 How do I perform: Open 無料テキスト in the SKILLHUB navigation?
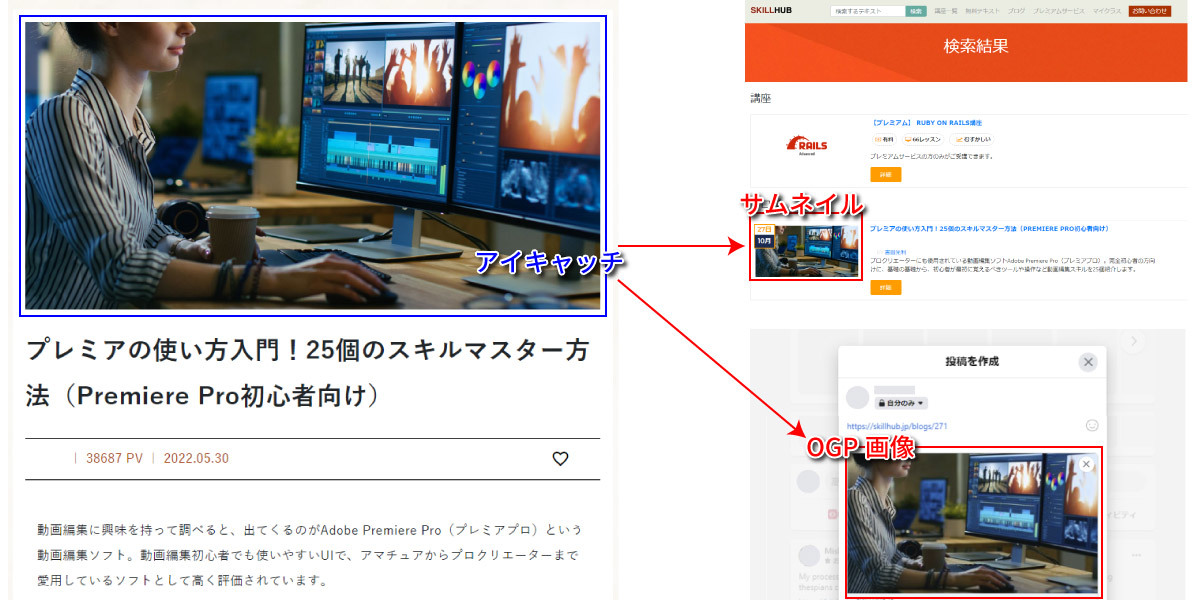982,11
